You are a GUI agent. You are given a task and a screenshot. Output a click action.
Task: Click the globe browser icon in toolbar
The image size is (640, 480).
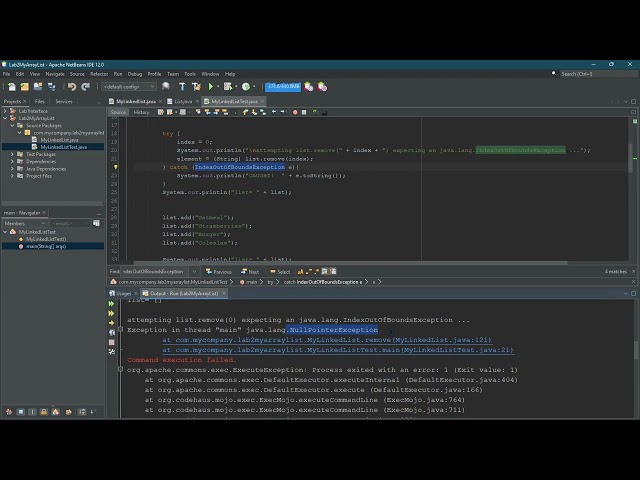point(166,87)
